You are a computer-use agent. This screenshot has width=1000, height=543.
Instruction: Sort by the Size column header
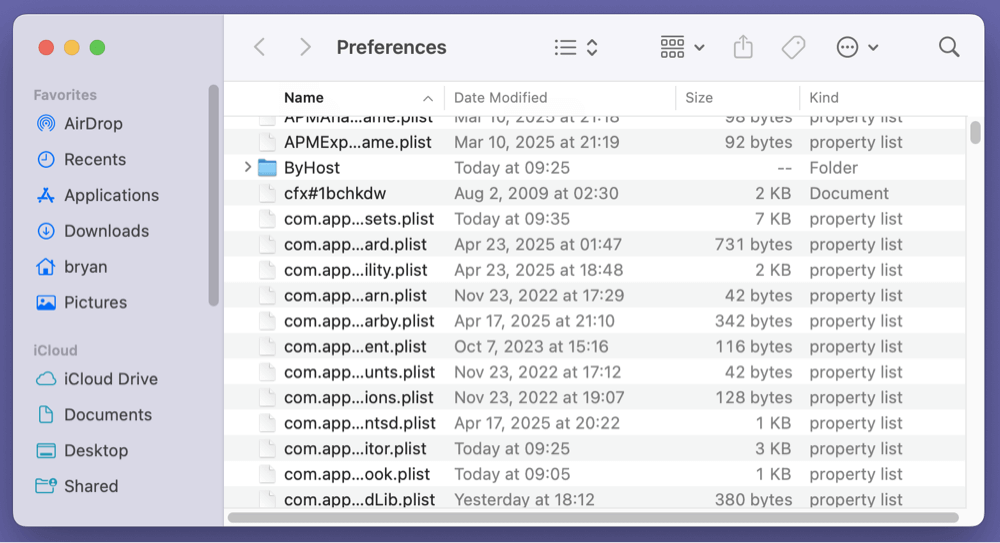pos(737,98)
